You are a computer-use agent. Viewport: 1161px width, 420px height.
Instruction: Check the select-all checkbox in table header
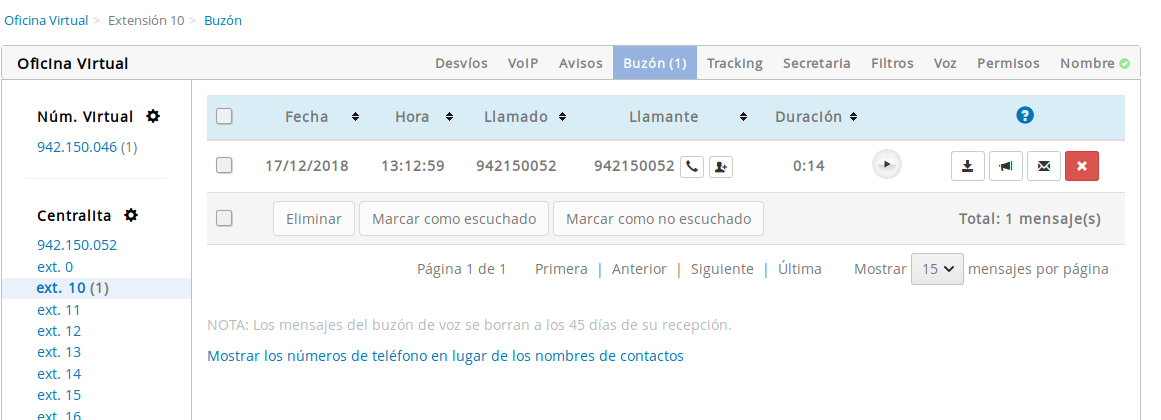pos(225,116)
